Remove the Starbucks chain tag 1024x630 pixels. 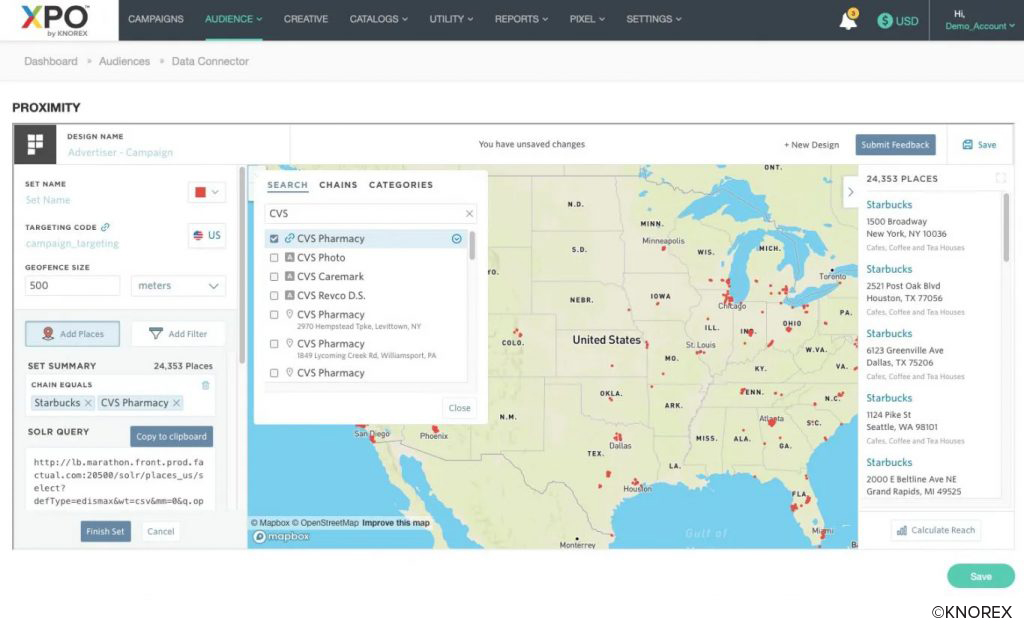click(x=88, y=403)
